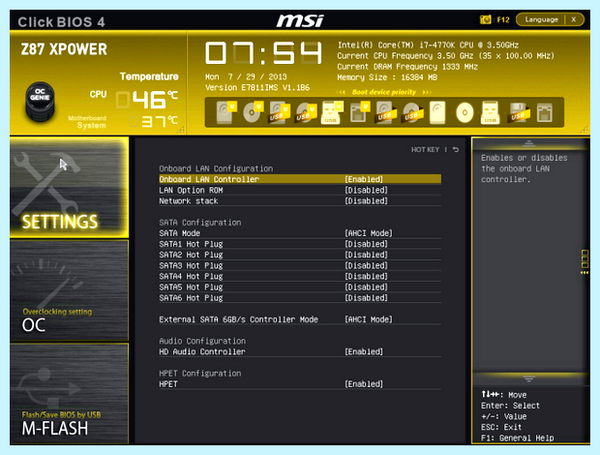Click the 07:54 clock display
The height and width of the screenshot is (455, 600).
pos(263,53)
